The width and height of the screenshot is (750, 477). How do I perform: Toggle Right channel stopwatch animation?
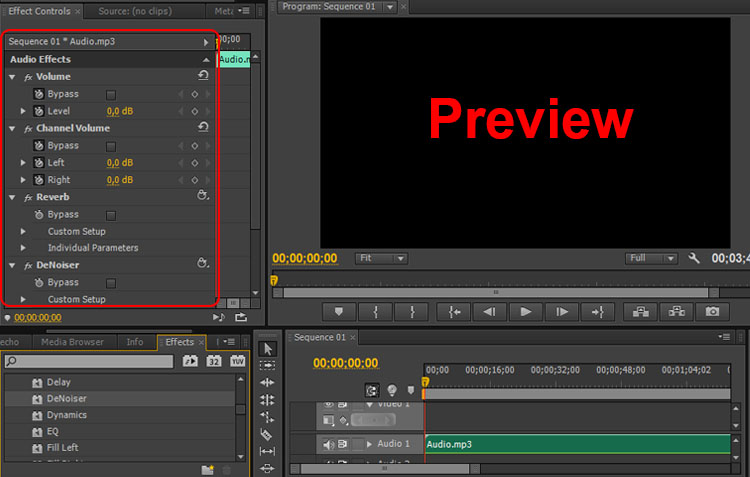point(39,180)
